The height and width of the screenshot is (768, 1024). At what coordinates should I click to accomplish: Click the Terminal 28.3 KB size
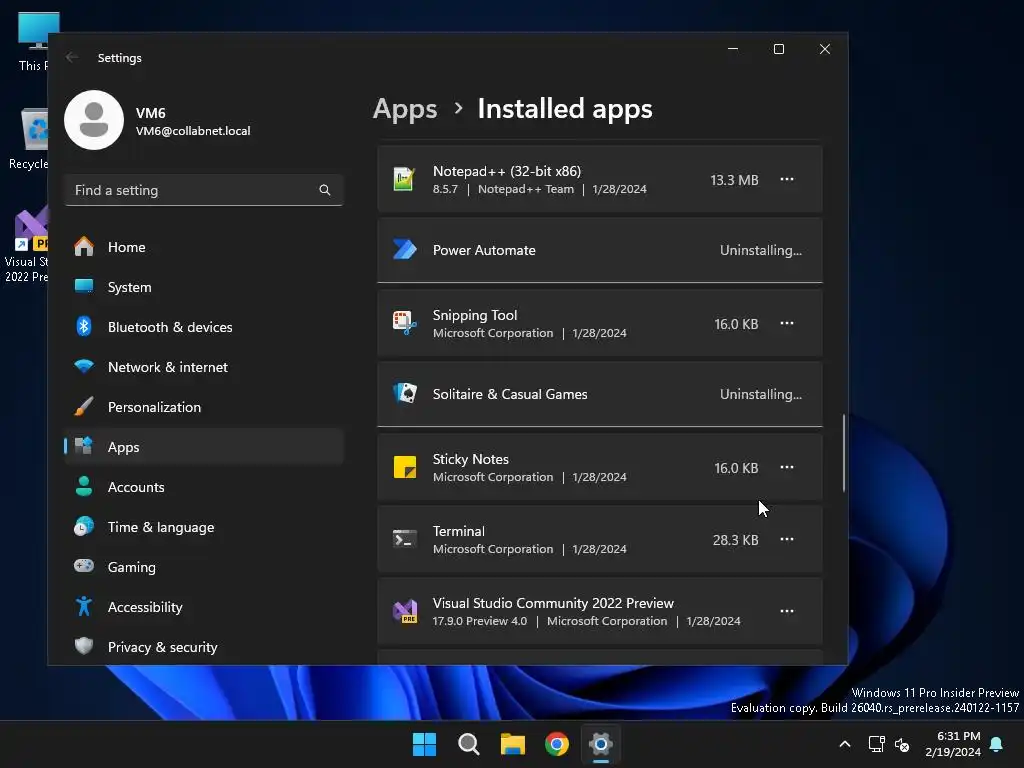[735, 540]
